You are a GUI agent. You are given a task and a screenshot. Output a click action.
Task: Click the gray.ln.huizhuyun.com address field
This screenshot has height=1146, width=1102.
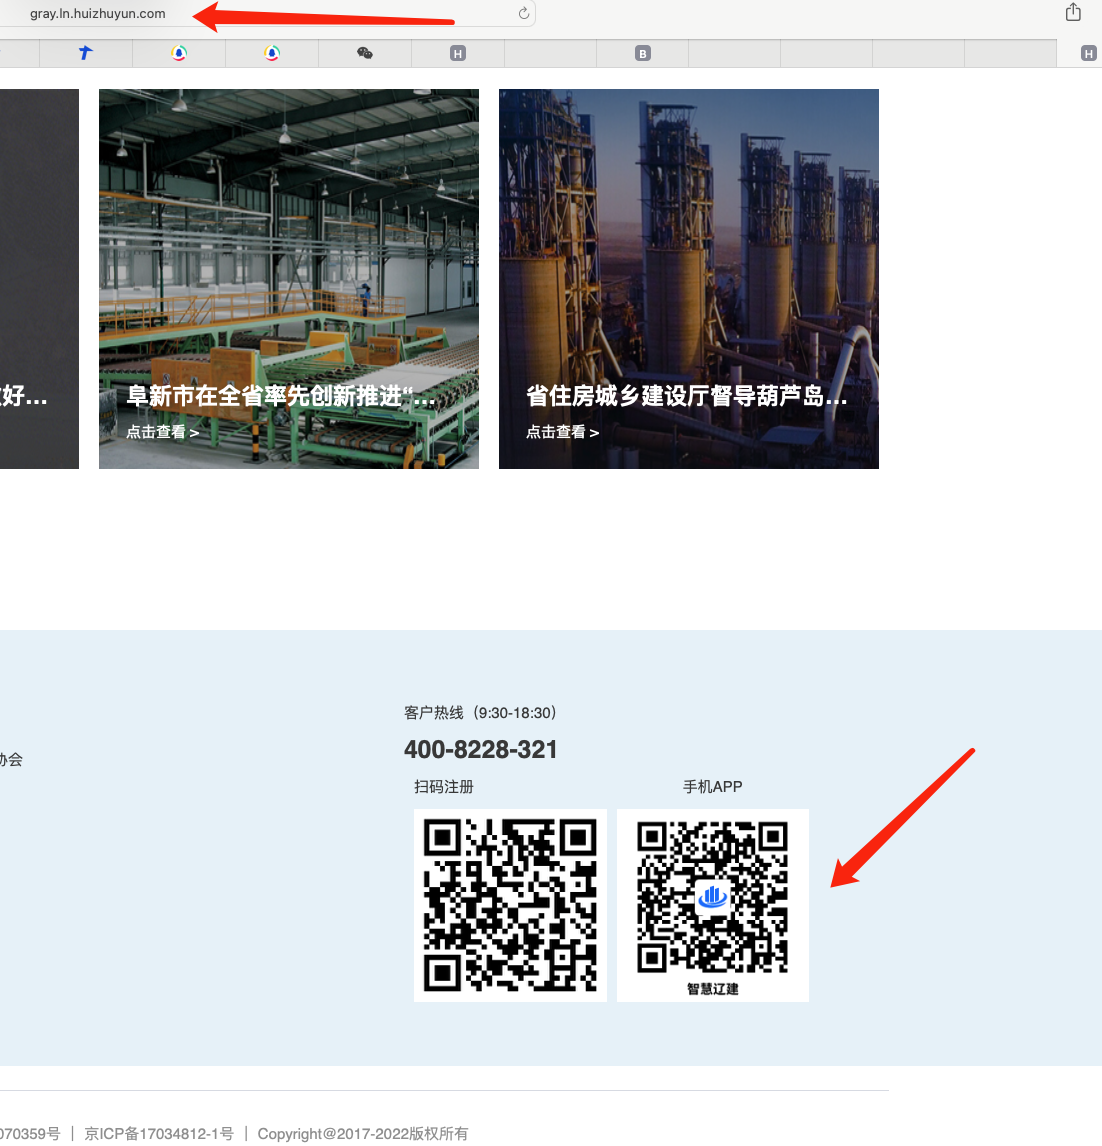pos(267,13)
